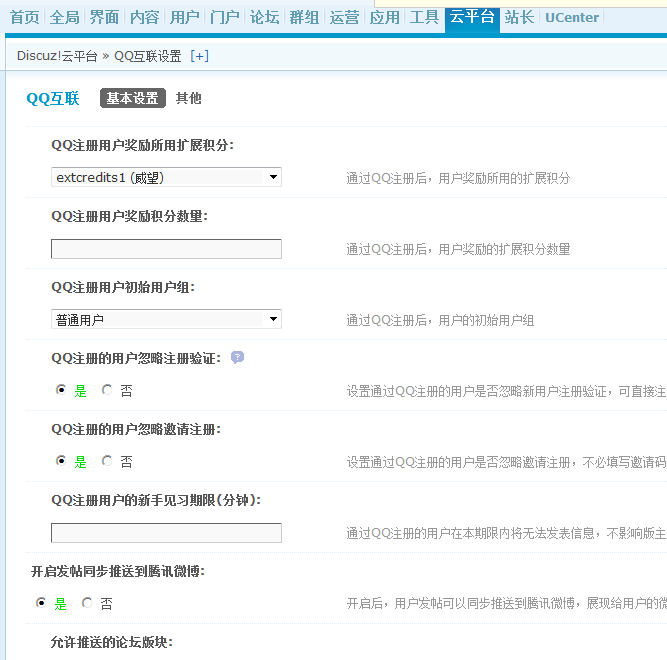Open the 站长 navigation tab
667x660 pixels.
[519, 17]
